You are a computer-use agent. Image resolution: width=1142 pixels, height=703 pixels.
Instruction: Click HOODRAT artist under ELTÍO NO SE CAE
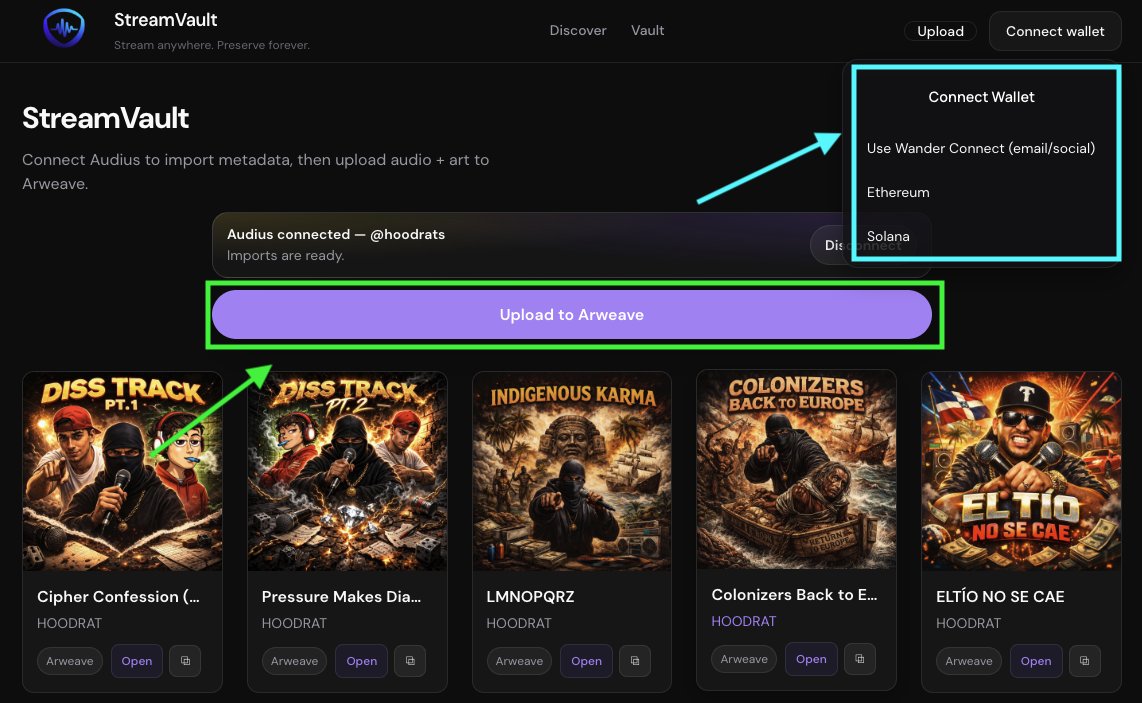[969, 623]
